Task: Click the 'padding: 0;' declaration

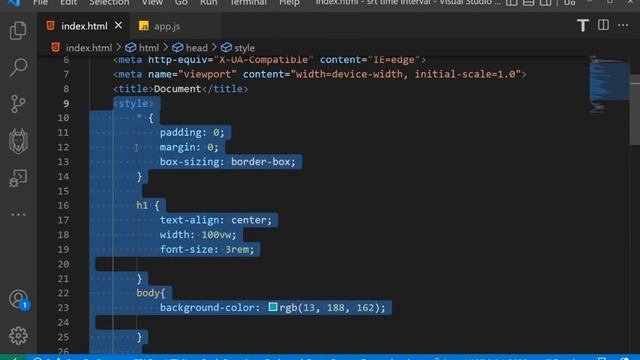Action: tap(192, 133)
